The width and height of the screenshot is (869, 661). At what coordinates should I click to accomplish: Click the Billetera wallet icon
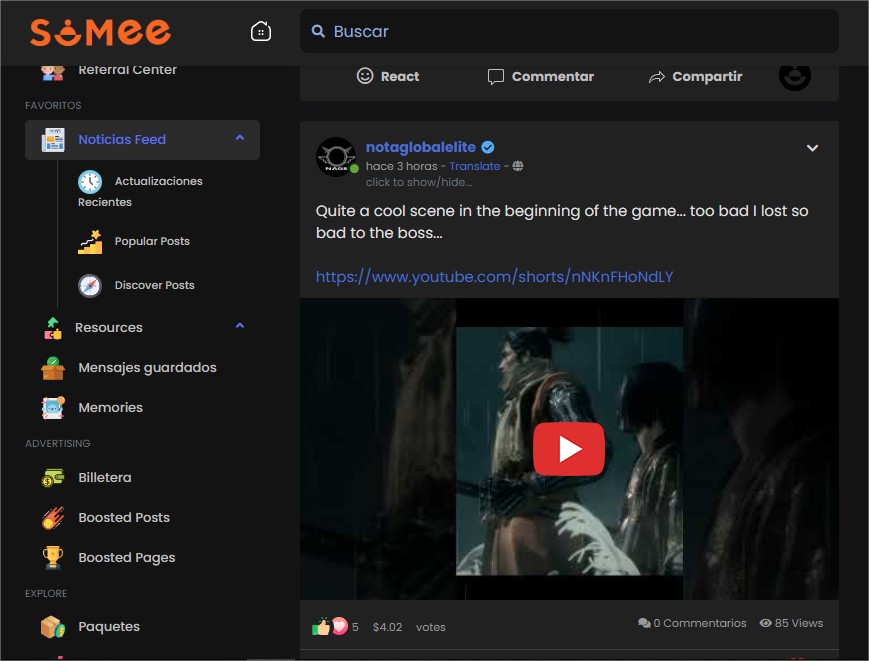click(x=53, y=478)
